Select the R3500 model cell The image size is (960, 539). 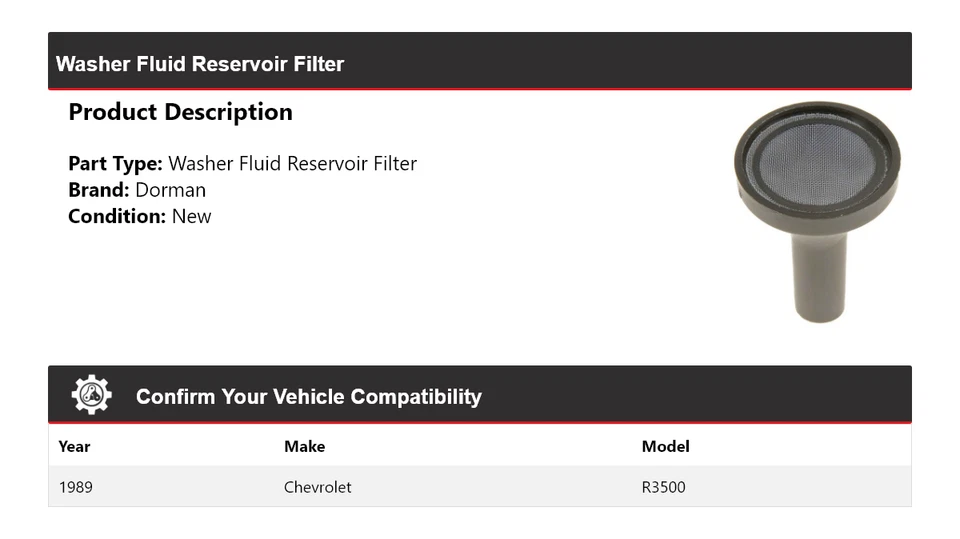663,487
